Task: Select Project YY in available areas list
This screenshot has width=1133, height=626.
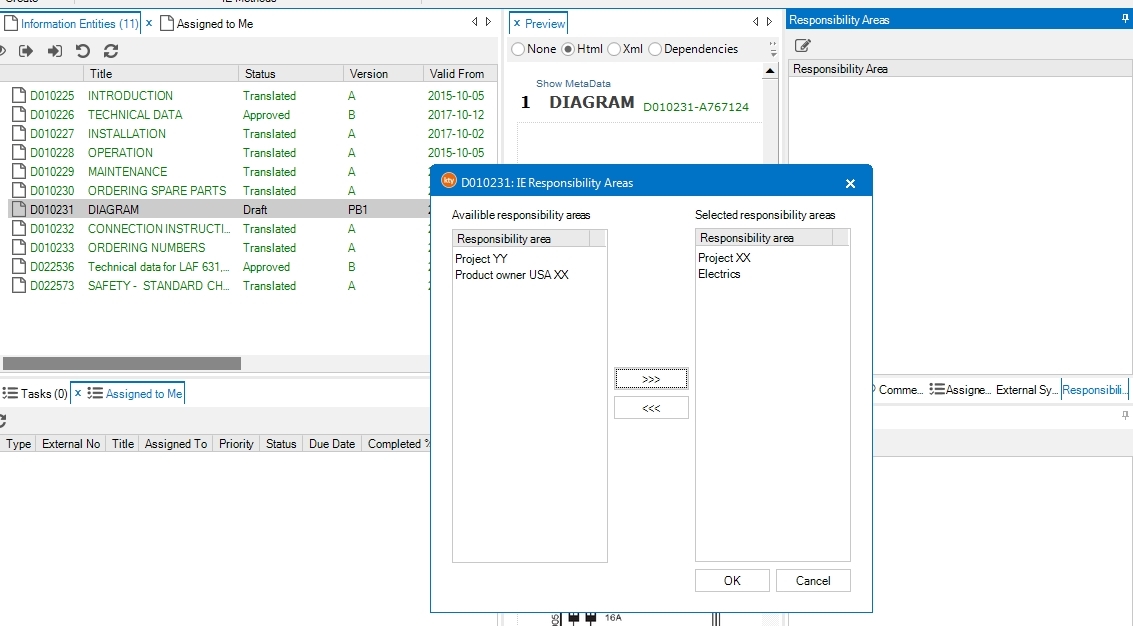Action: click(481, 259)
